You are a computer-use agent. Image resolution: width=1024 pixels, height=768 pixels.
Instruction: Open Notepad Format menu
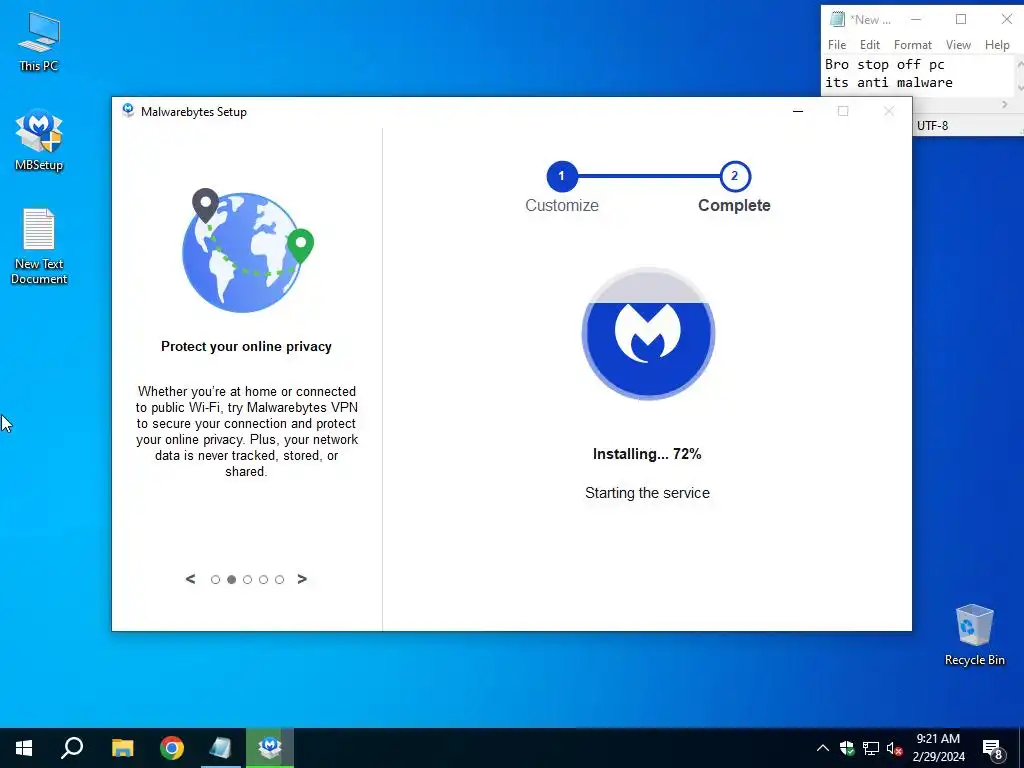(912, 45)
